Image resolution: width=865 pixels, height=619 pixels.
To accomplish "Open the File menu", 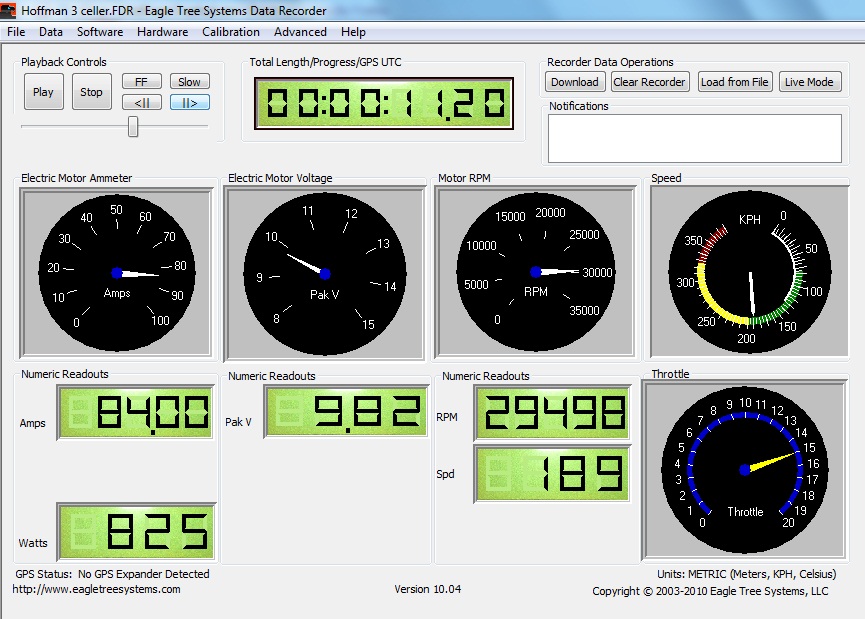I will (16, 32).
